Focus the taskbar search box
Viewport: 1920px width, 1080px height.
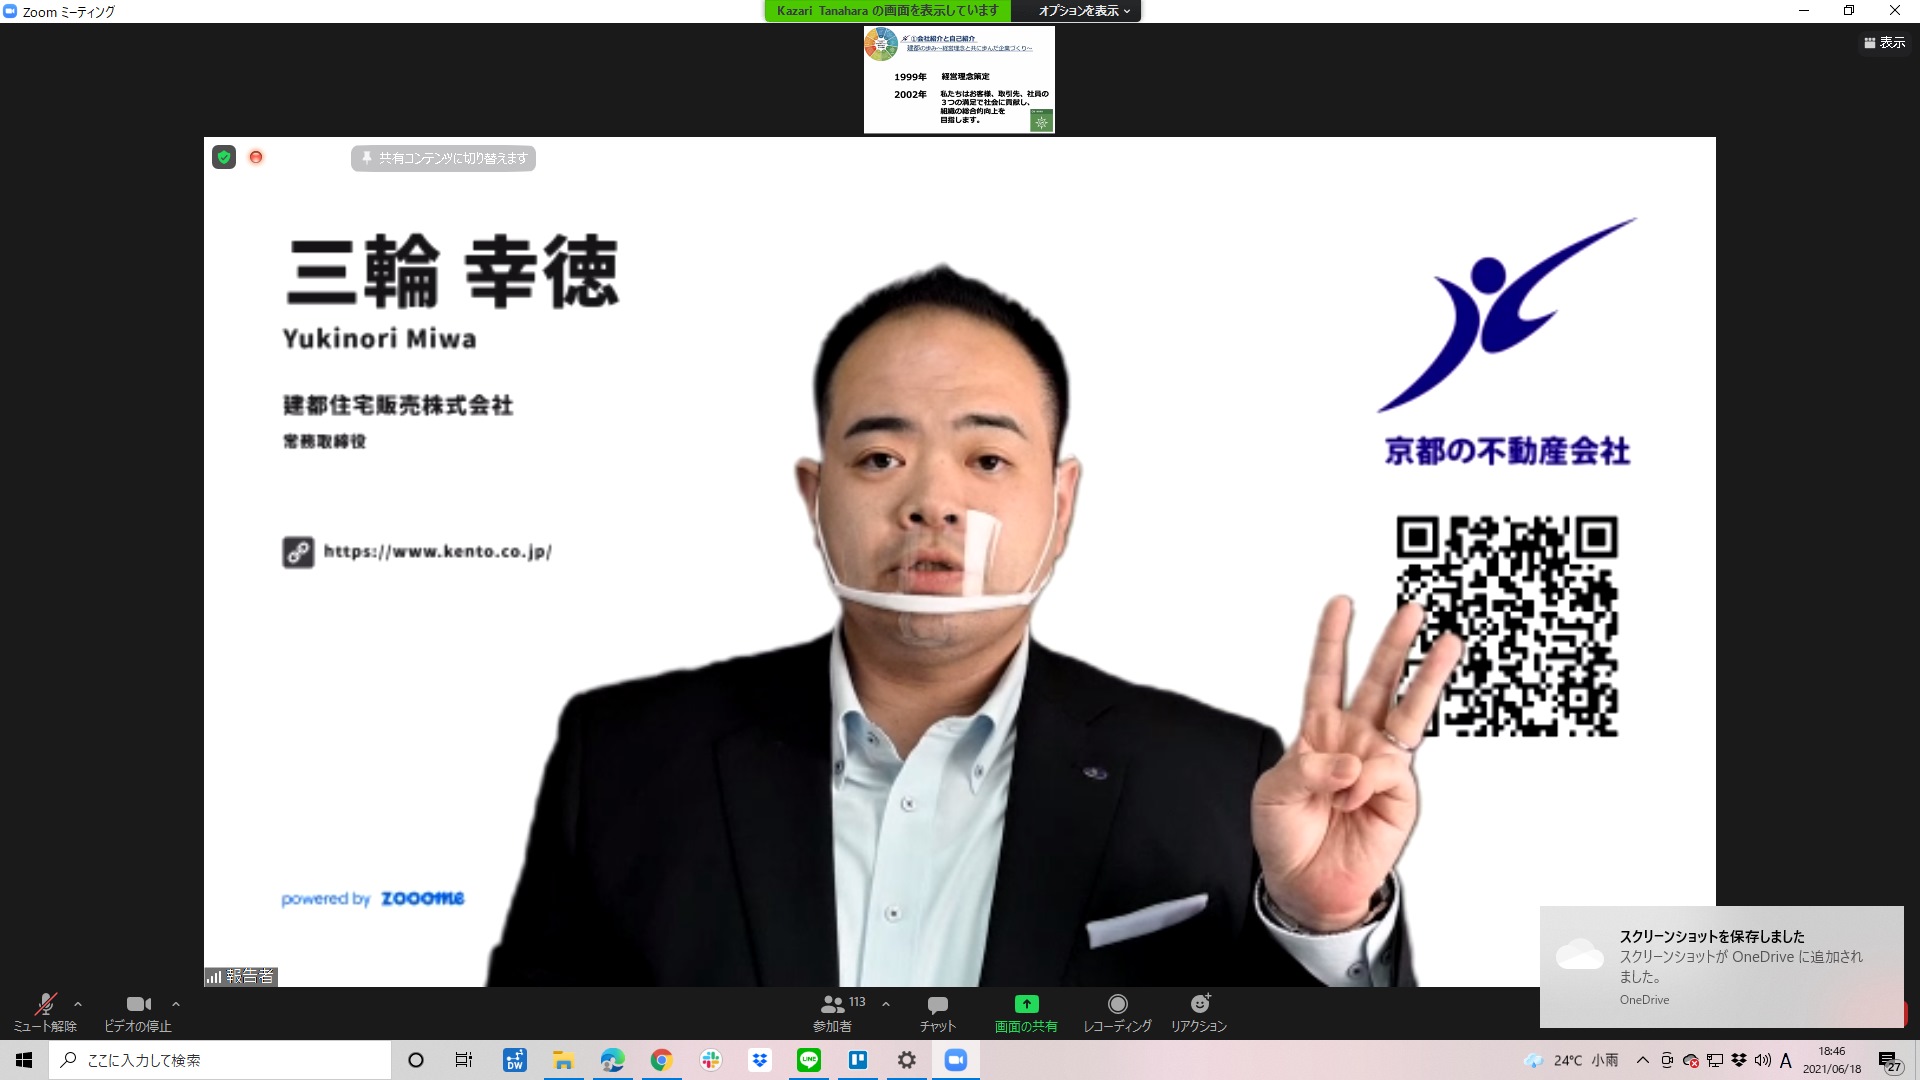coord(220,1060)
